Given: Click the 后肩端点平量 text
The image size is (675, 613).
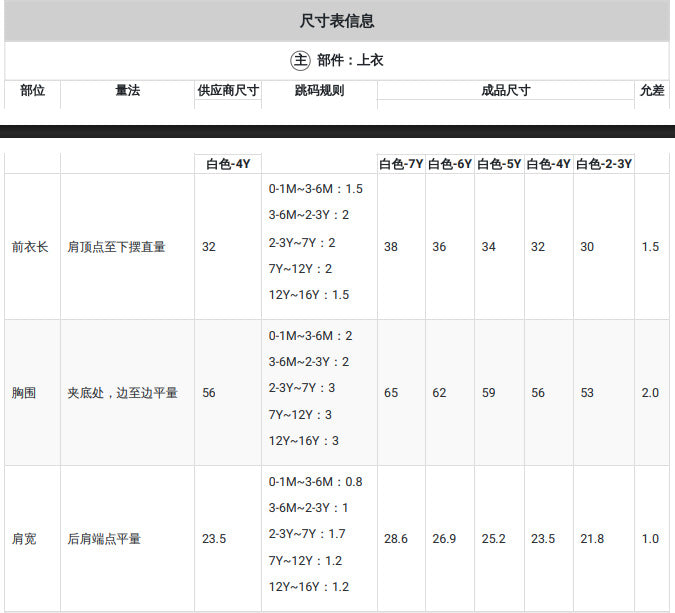Looking at the screenshot, I should coord(104,539).
